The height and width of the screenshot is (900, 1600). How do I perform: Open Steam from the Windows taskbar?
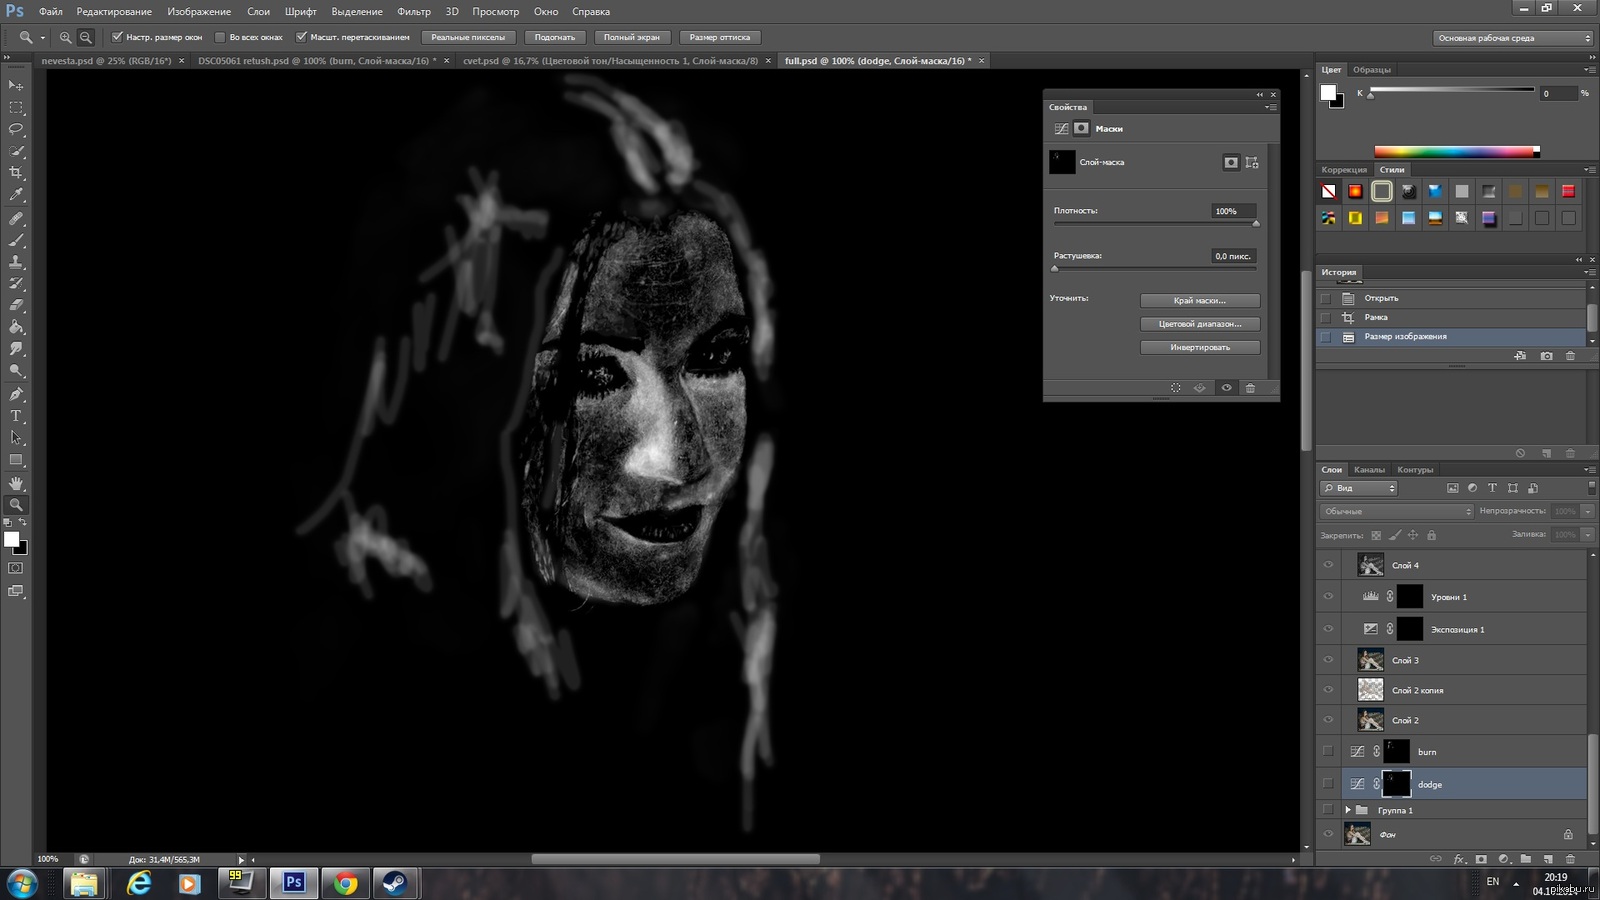(x=396, y=883)
